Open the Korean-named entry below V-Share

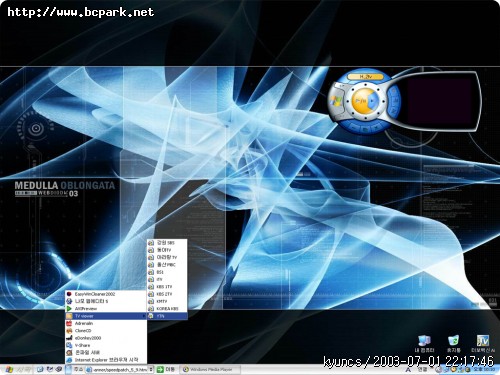point(106,353)
